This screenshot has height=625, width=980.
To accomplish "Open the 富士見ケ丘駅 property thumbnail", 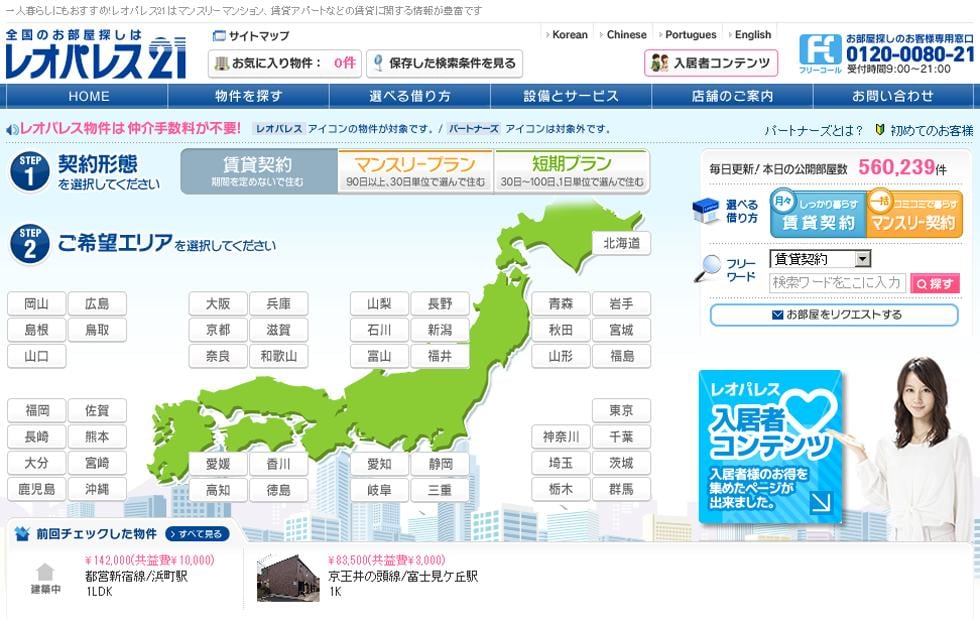I will tap(288, 578).
